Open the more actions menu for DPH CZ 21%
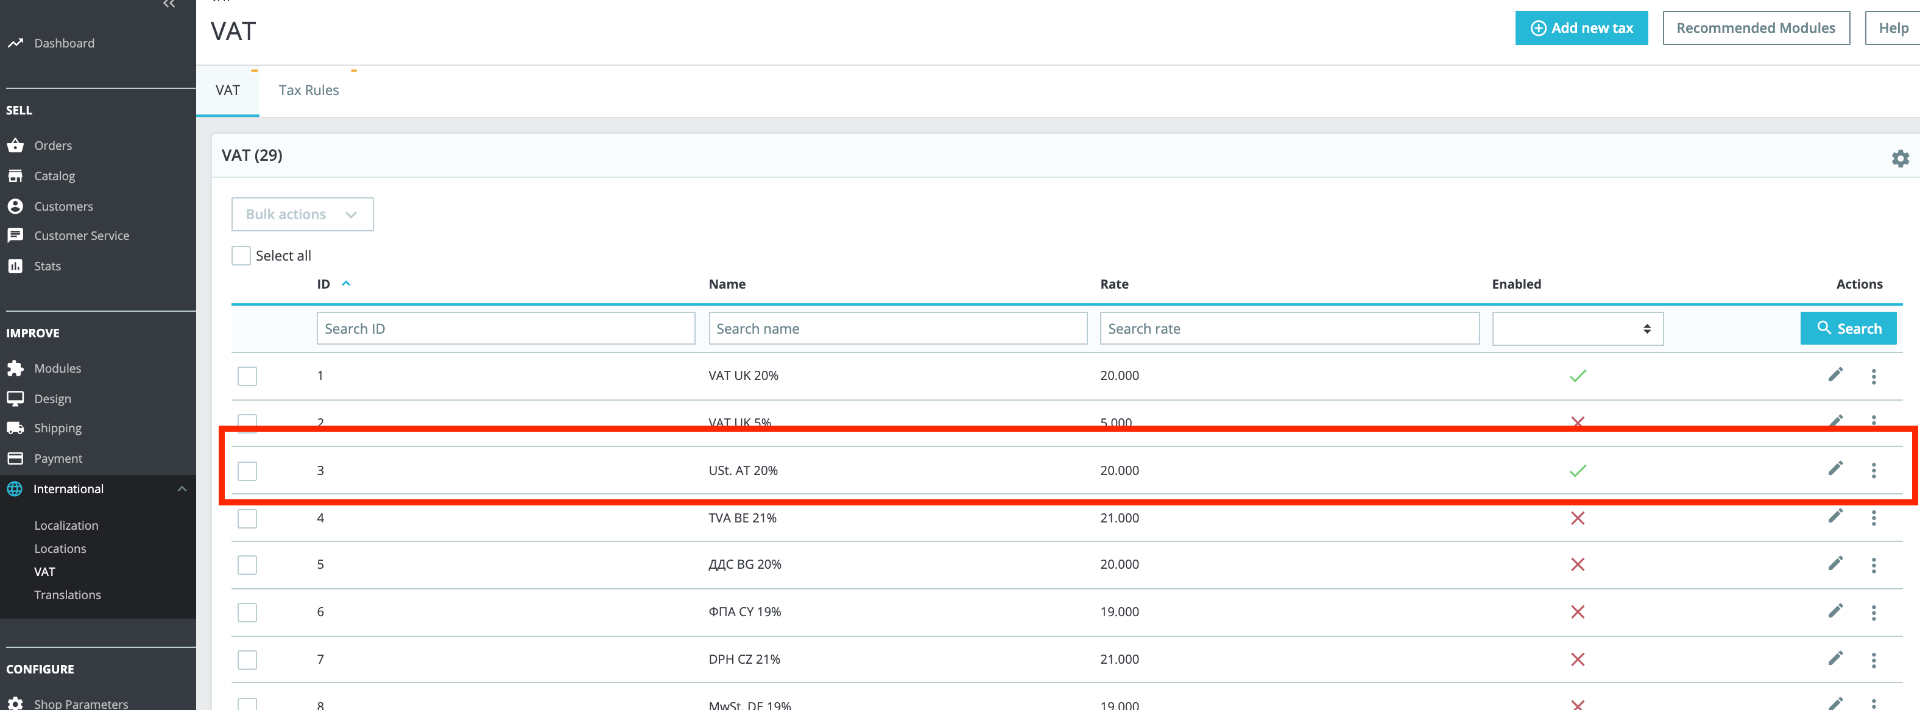The height and width of the screenshot is (710, 1920). (1873, 660)
